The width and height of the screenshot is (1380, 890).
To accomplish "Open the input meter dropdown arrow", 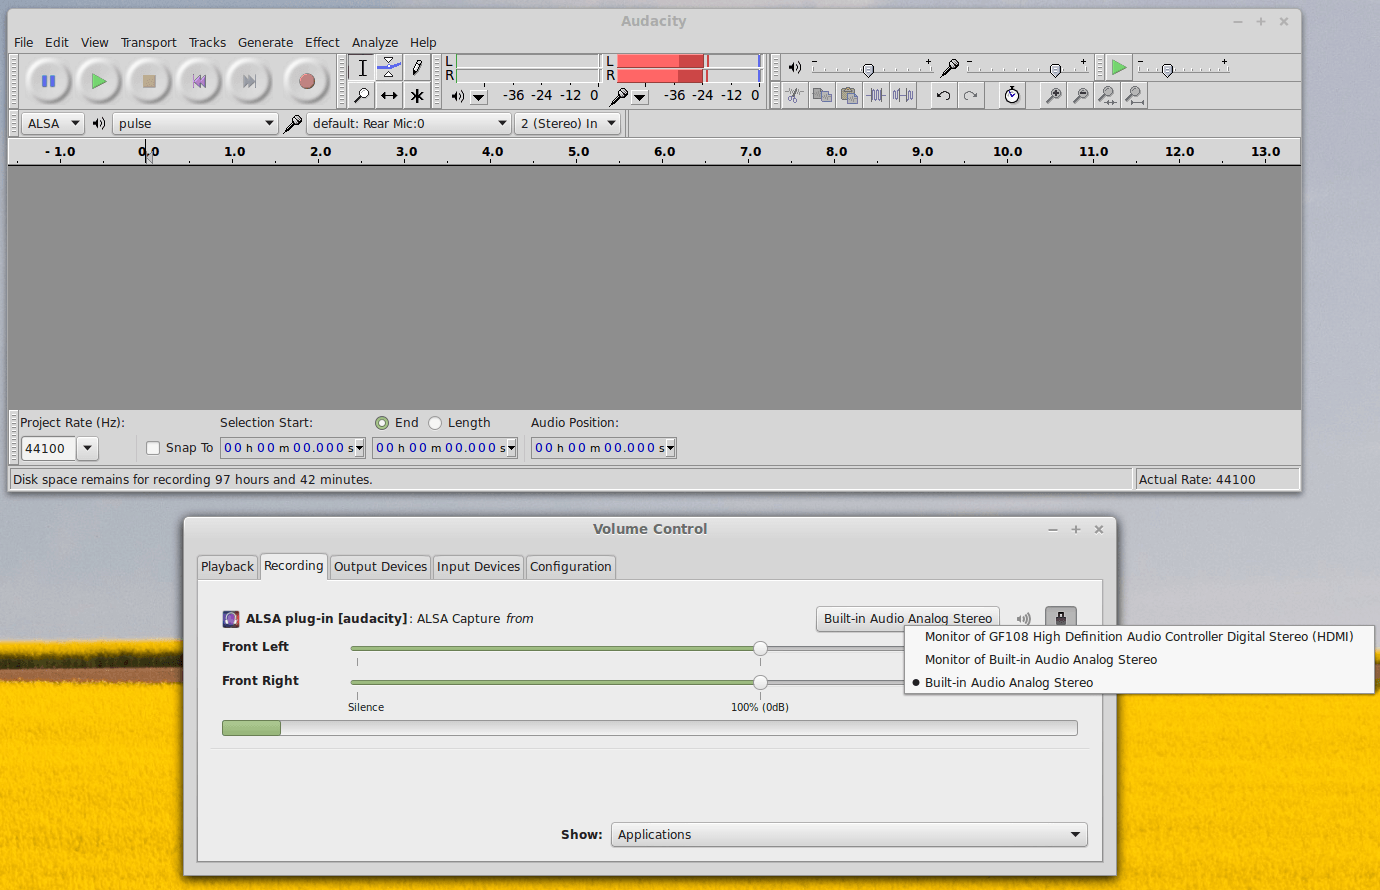I will (x=640, y=97).
